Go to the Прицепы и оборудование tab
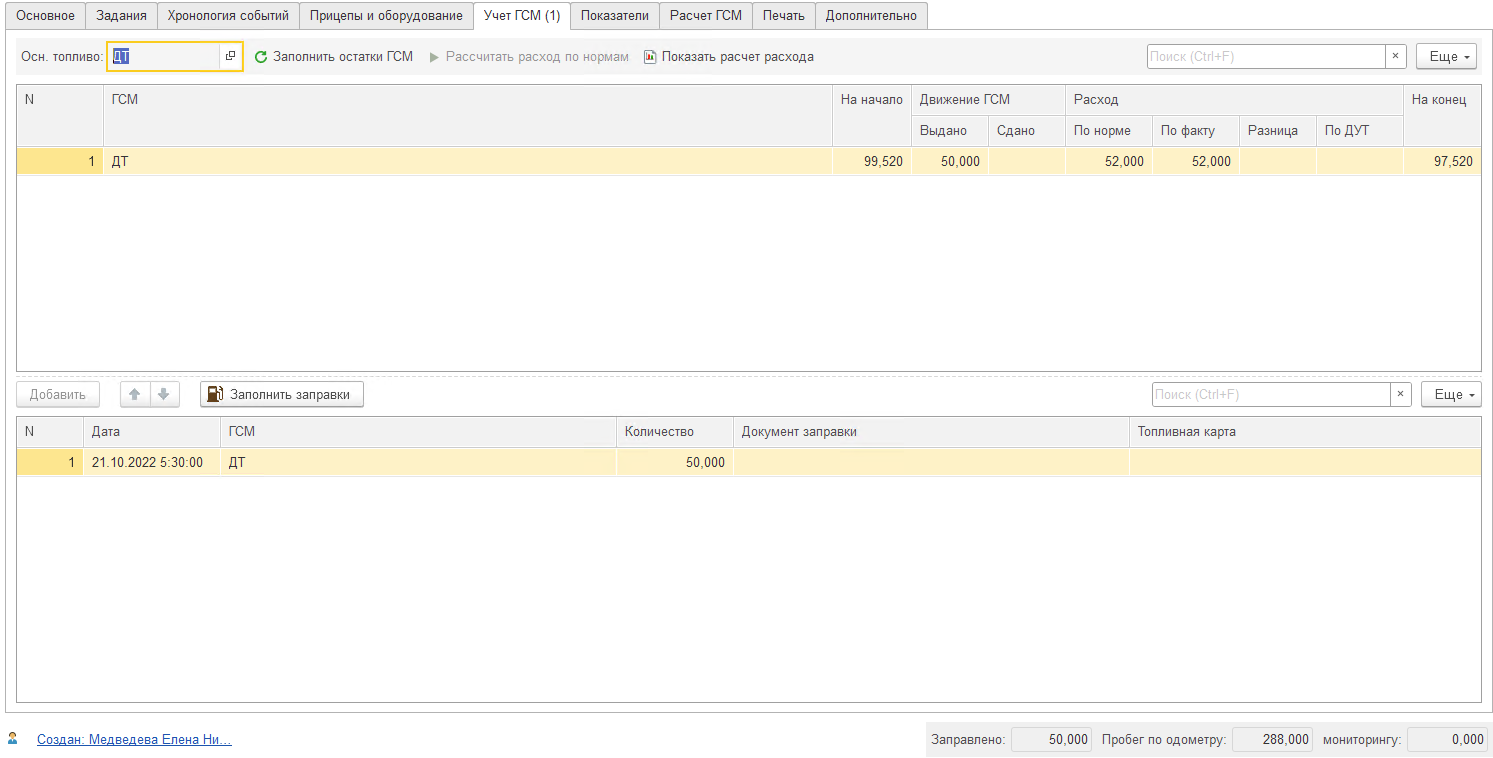1493x758 pixels. click(x=386, y=15)
